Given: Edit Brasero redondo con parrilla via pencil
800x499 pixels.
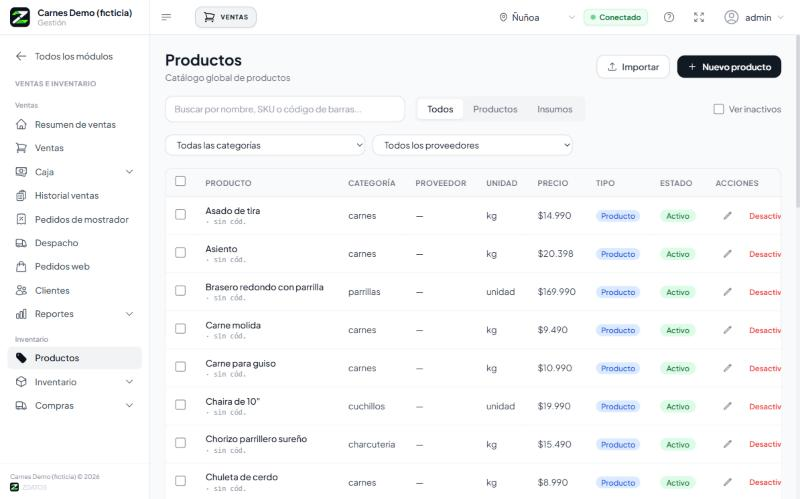Looking at the screenshot, I should point(728,292).
